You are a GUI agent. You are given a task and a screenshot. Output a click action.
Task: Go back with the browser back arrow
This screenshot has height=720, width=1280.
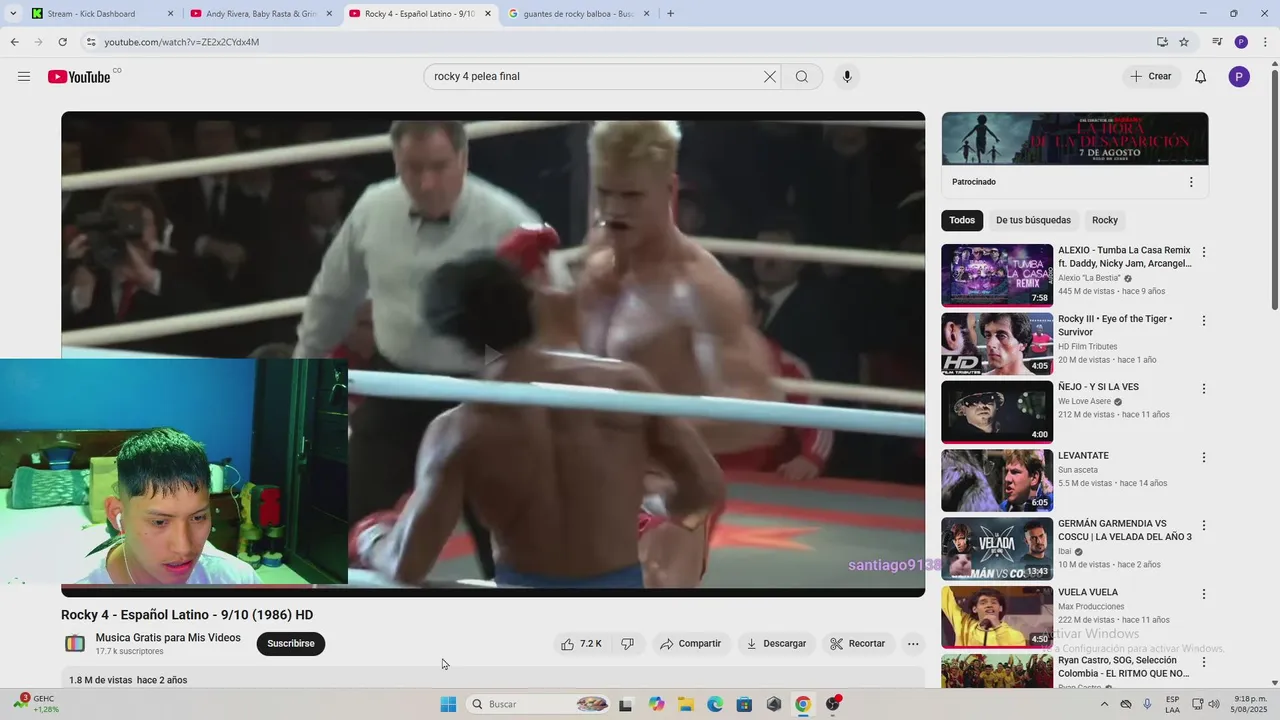click(x=14, y=42)
